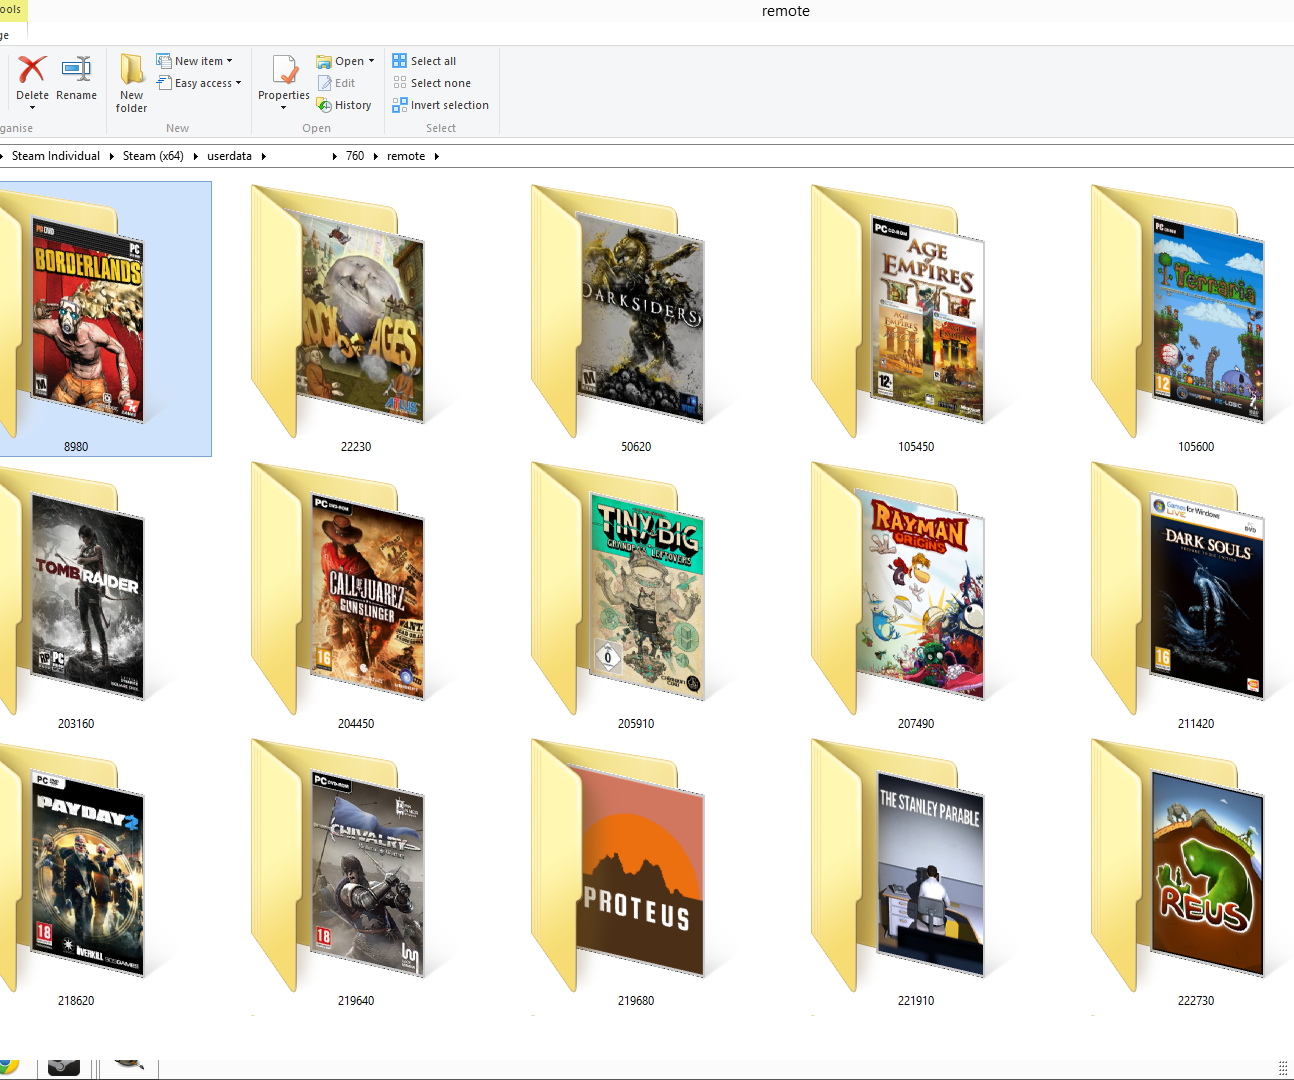Click the Select none icon
1294x1080 pixels.
coord(430,83)
